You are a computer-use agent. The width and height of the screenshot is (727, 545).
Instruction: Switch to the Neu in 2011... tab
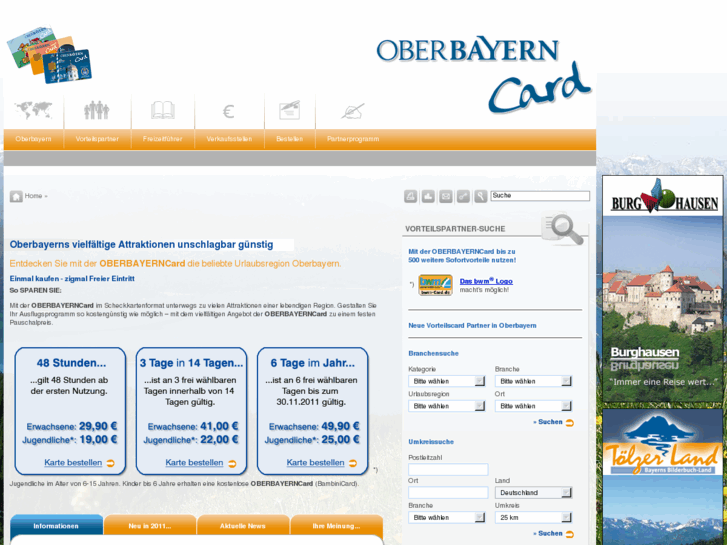click(150, 526)
